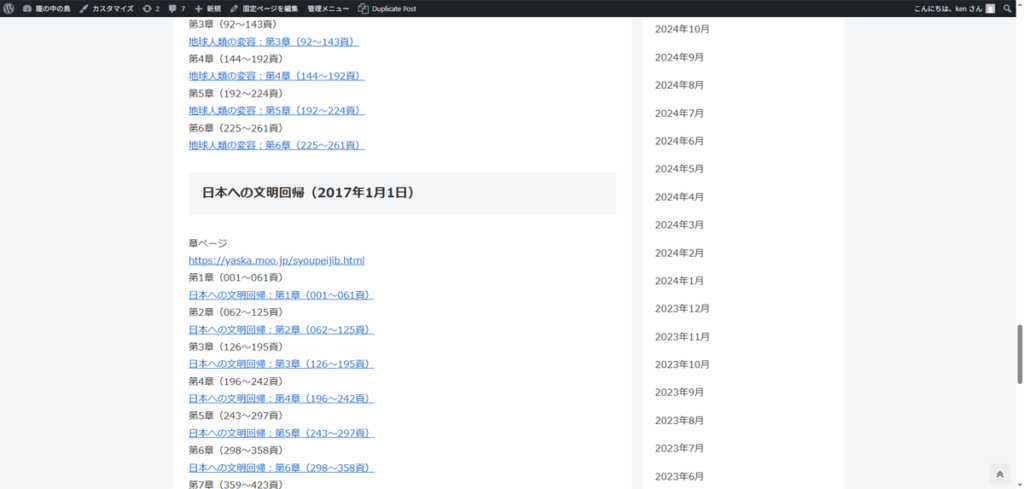Image resolution: width=1024 pixels, height=489 pixels.
Task: Go to the 2024年1月 archive
Action: click(x=679, y=280)
